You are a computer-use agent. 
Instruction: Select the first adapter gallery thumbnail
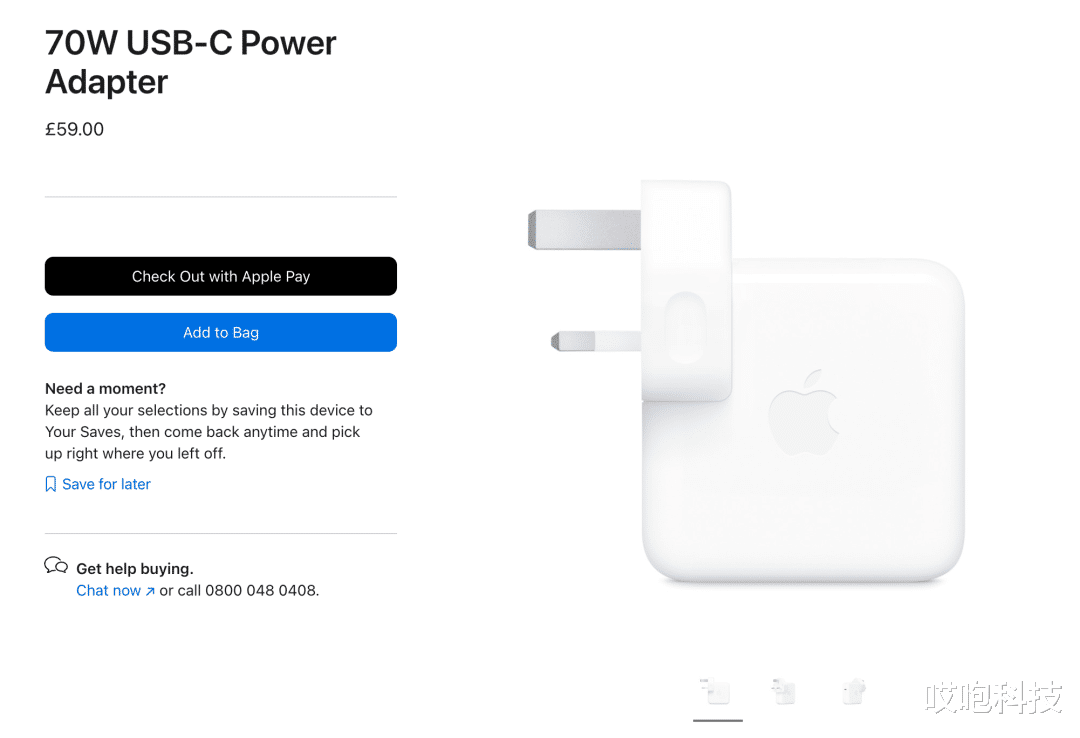[x=716, y=691]
